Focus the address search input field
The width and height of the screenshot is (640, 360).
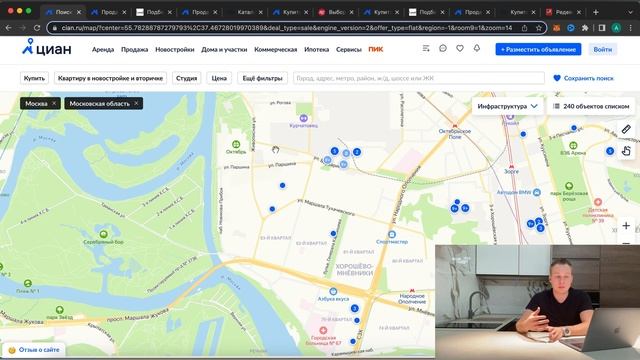pos(419,78)
